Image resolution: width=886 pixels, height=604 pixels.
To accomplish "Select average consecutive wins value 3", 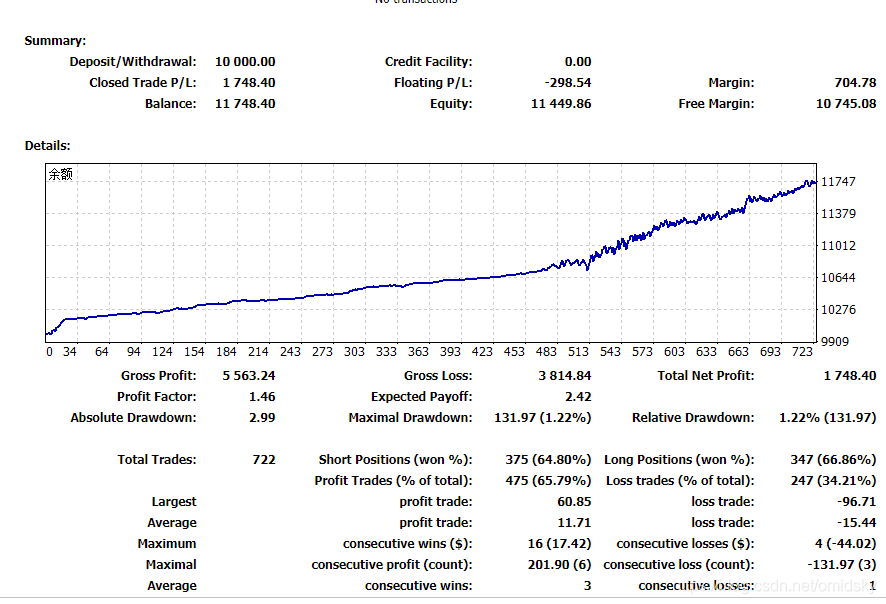I will tap(588, 585).
